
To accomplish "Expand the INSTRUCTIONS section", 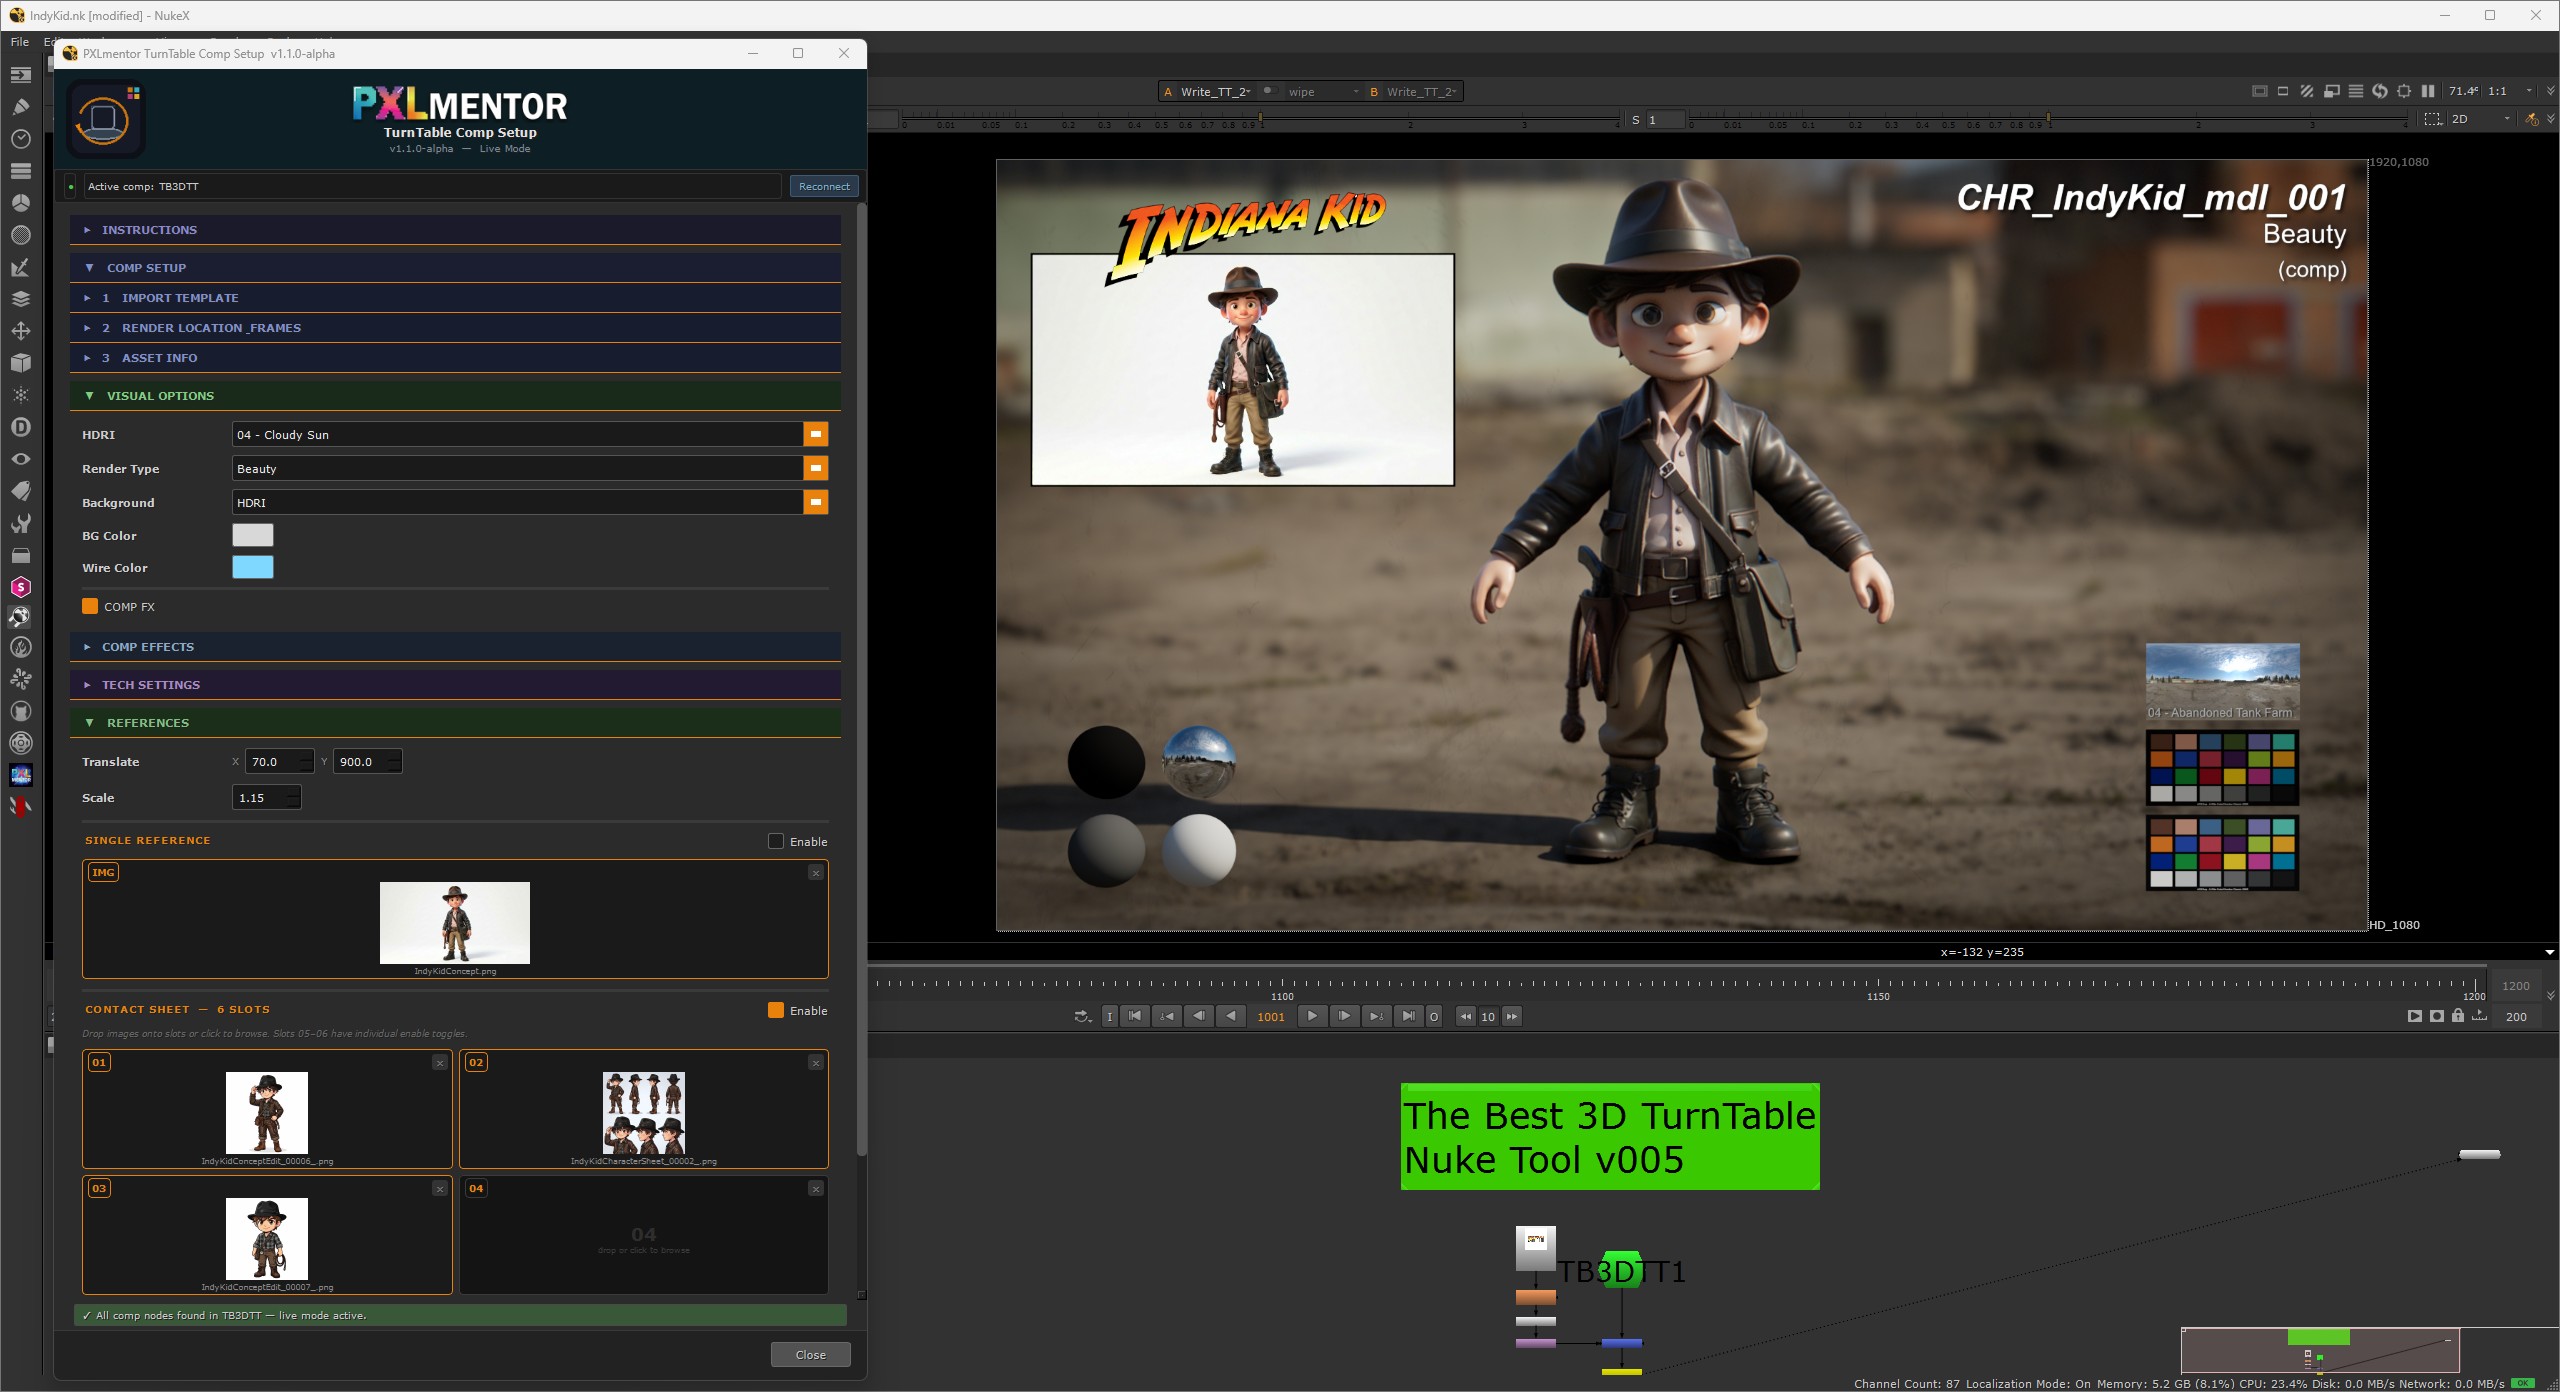I will [x=455, y=230].
